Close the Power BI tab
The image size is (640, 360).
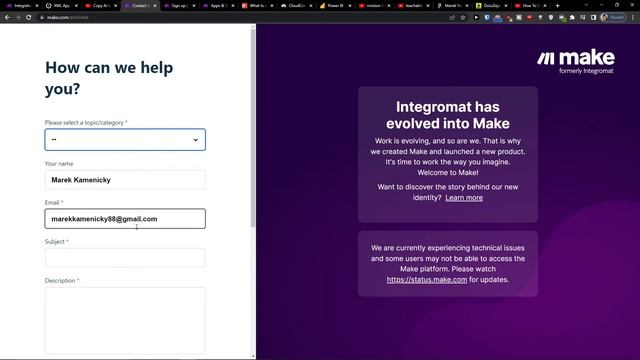click(350, 6)
